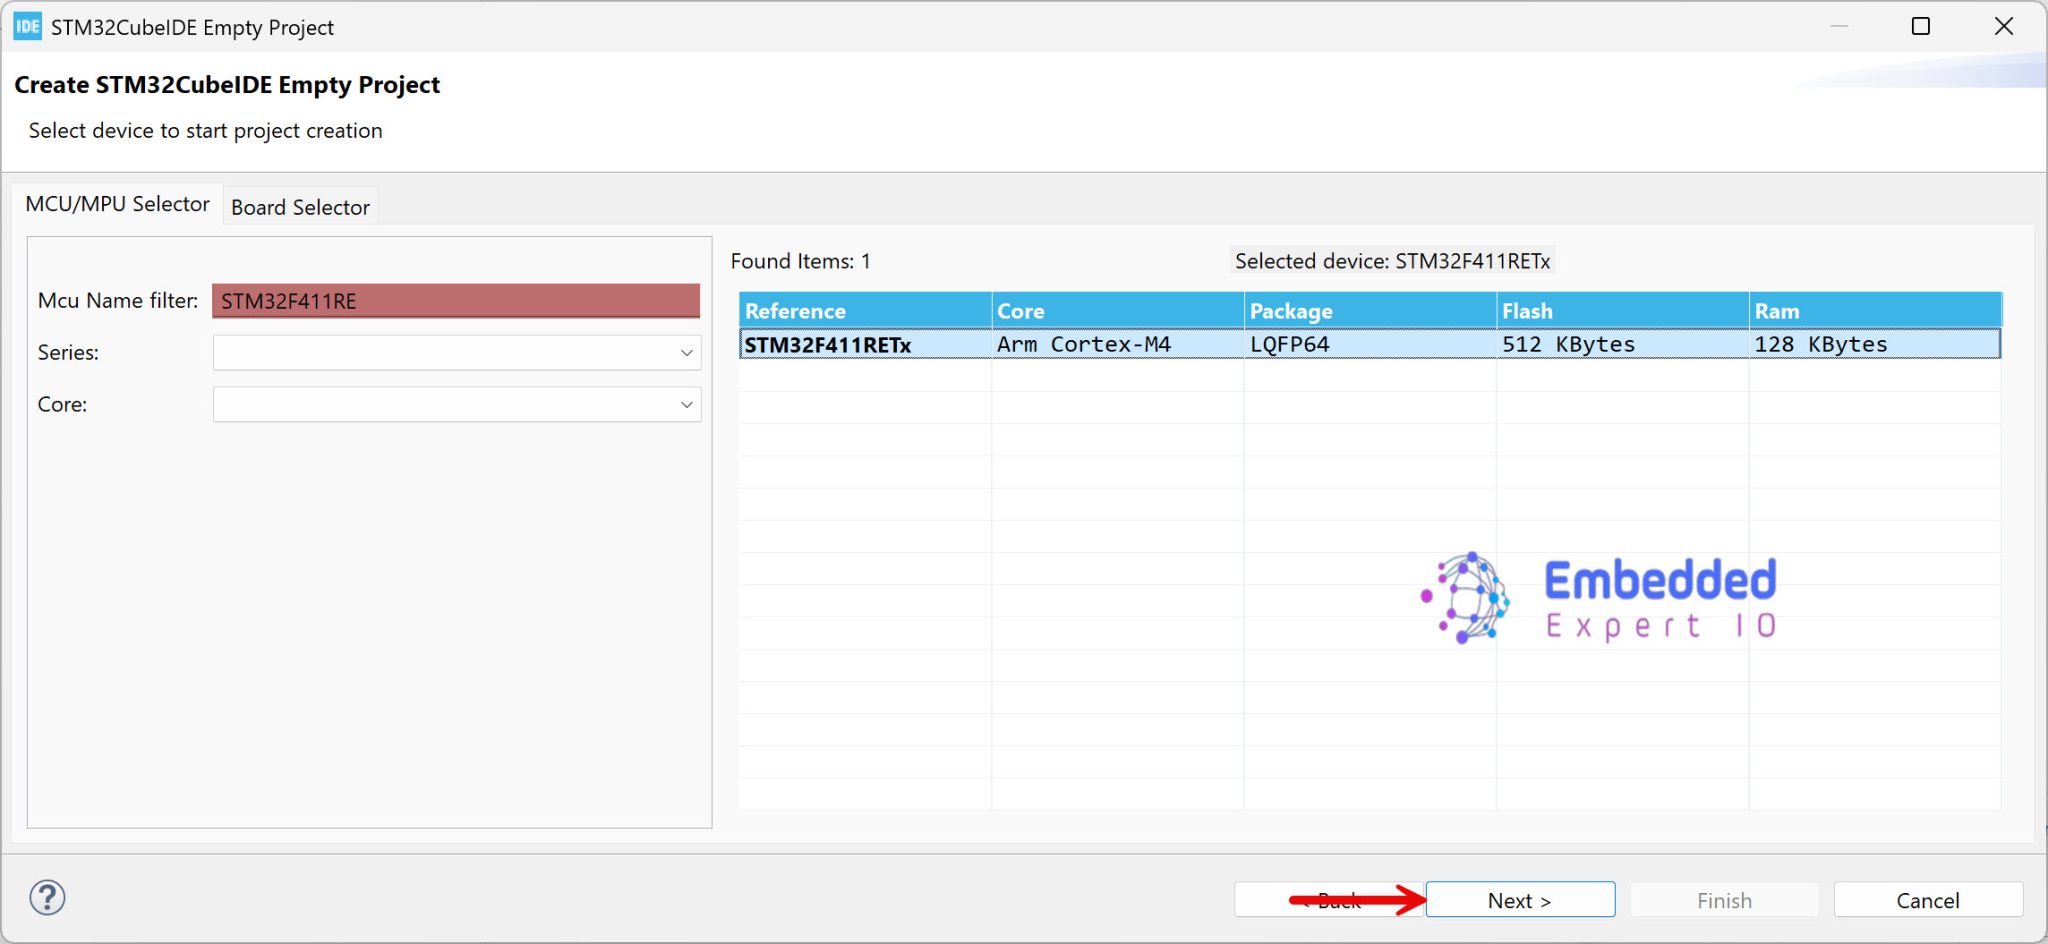Click the help question mark icon
Image resolution: width=2048 pixels, height=944 pixels.
46,898
